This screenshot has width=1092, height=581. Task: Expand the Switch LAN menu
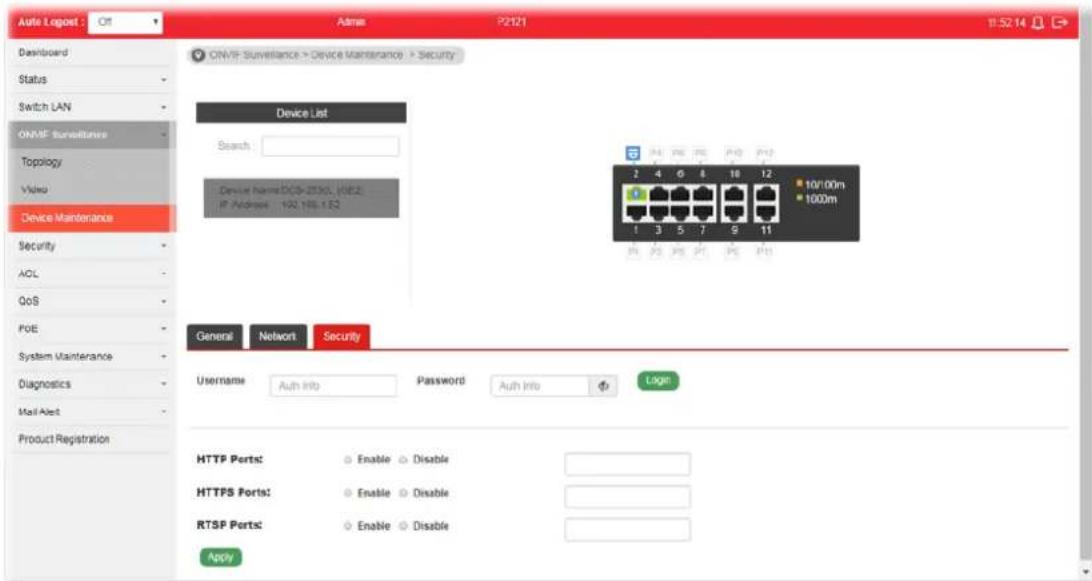click(x=91, y=107)
